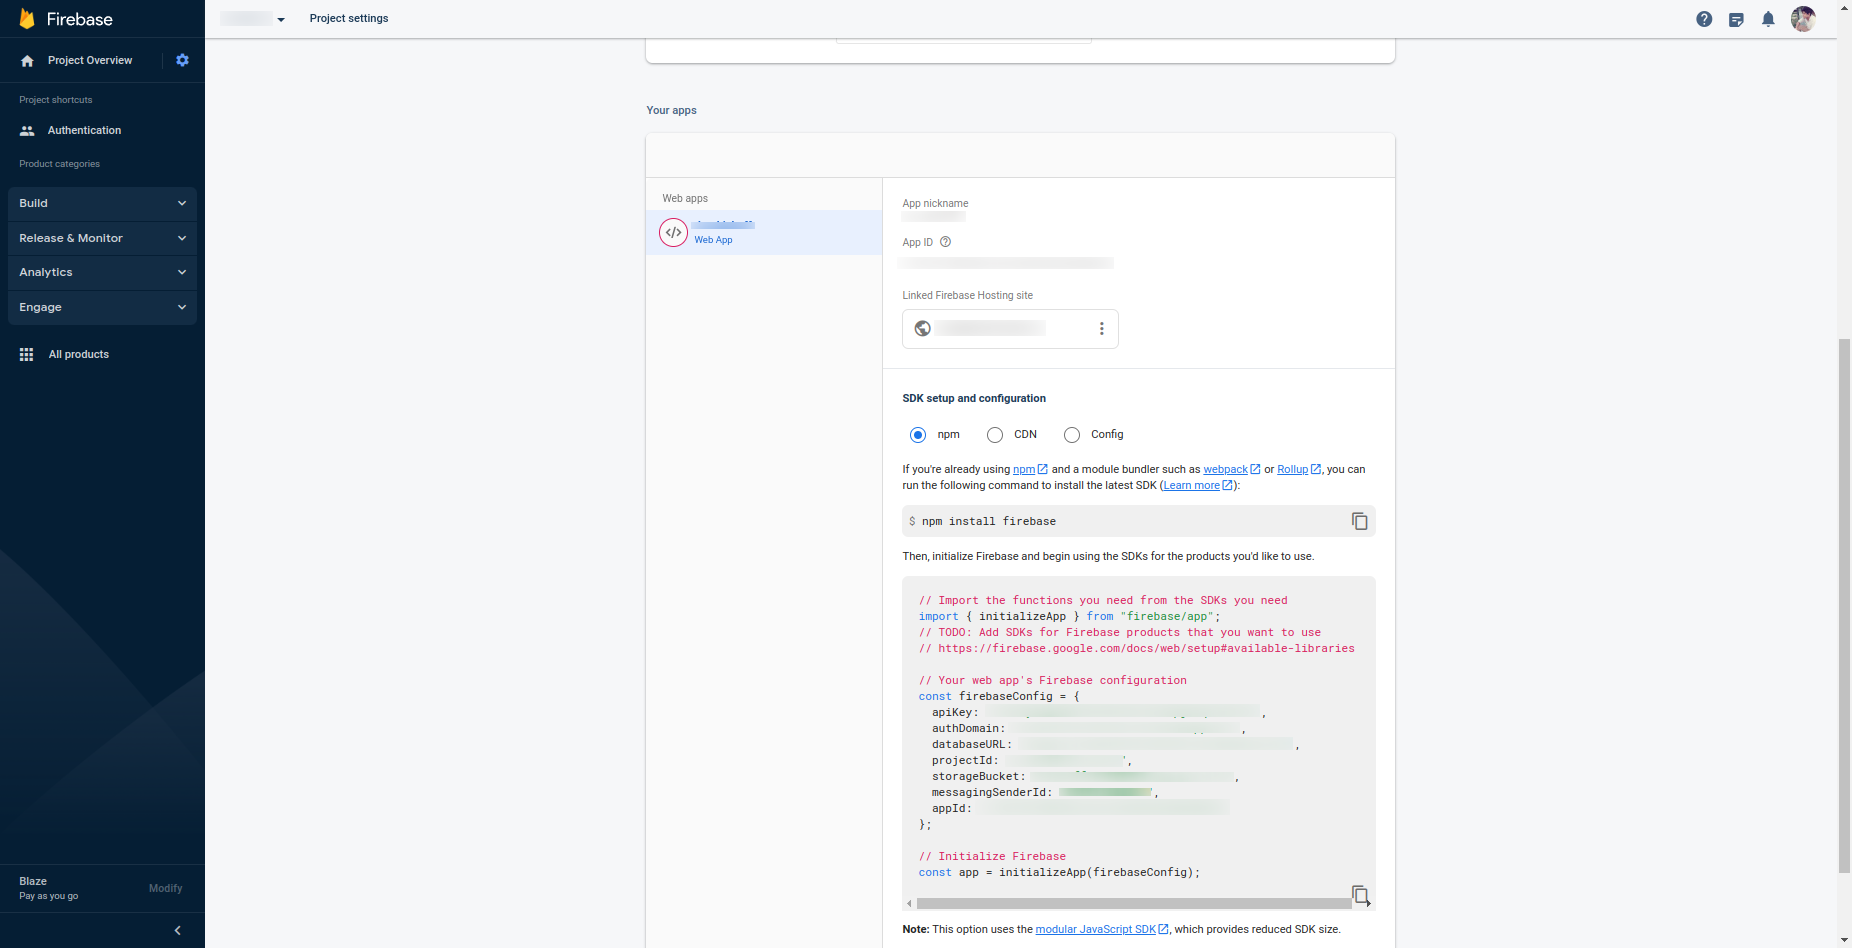
Task: Click the setup#available-libraries URL comment
Action: click(1137, 649)
